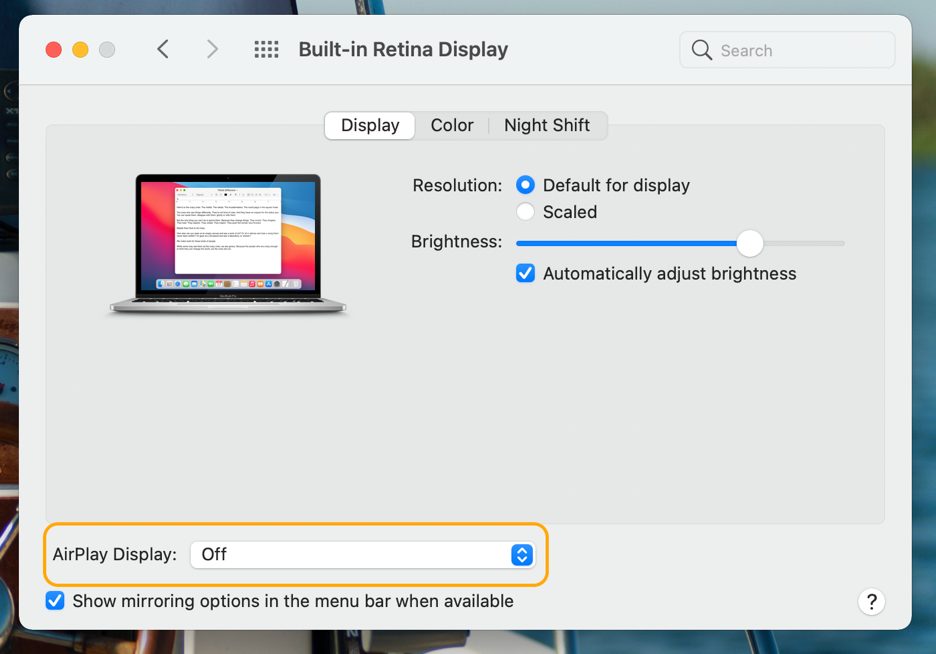Switch to the Color tab
This screenshot has width=936, height=654.
click(452, 125)
